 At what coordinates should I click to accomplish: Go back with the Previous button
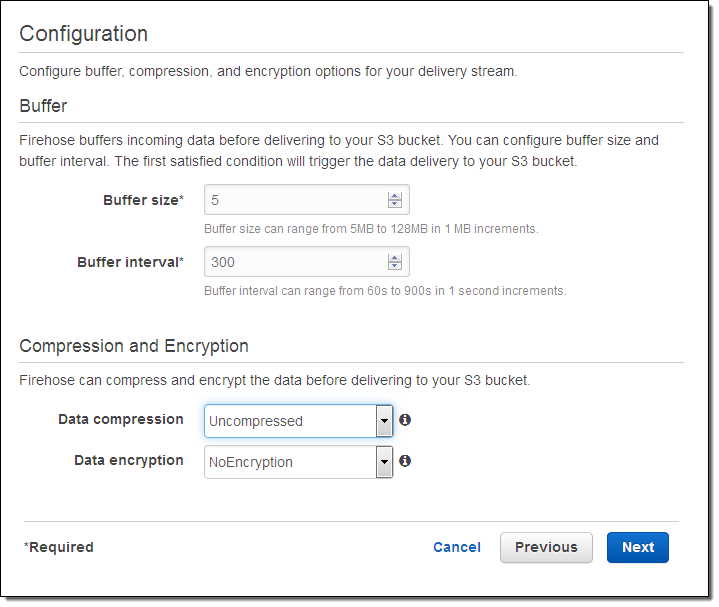pyautogui.click(x=546, y=547)
